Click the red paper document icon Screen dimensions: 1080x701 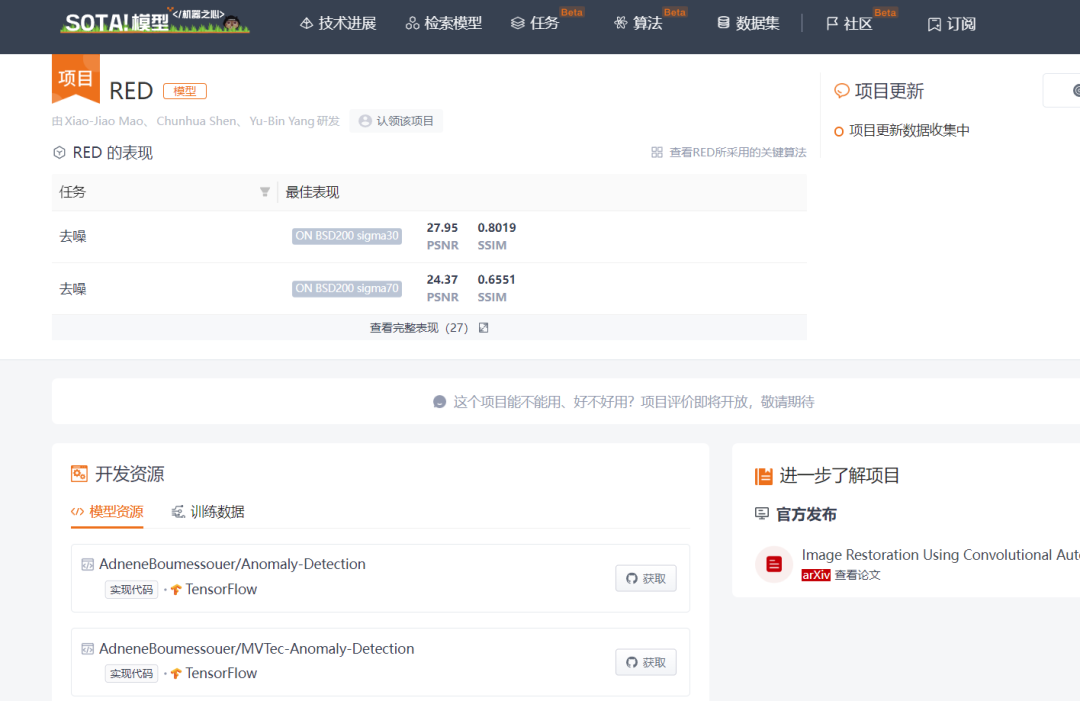pyautogui.click(x=774, y=565)
